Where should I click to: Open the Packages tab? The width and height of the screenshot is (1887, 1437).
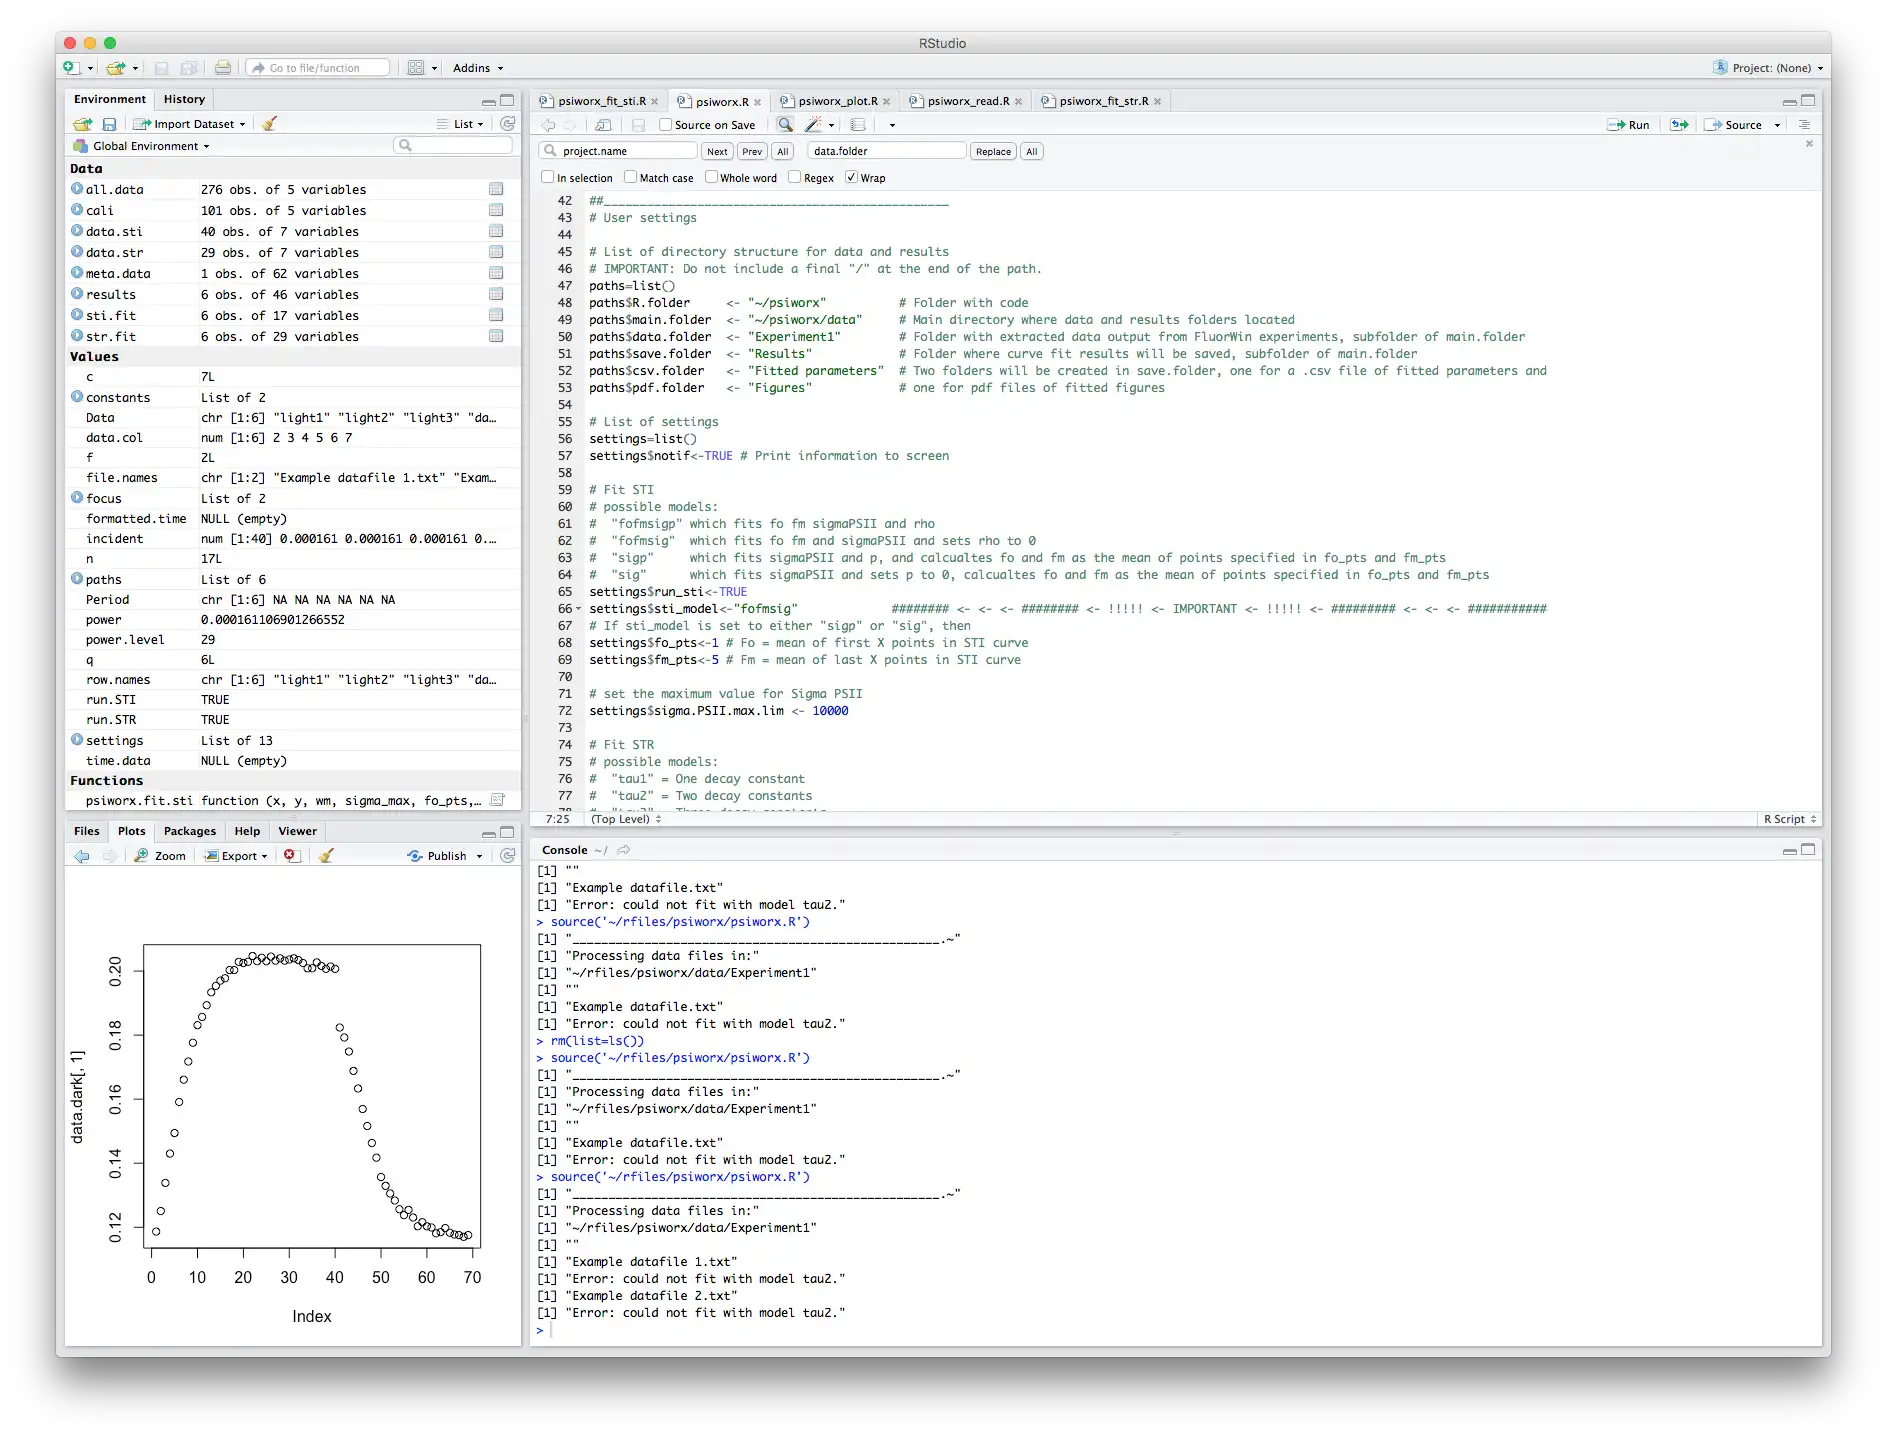coord(189,831)
